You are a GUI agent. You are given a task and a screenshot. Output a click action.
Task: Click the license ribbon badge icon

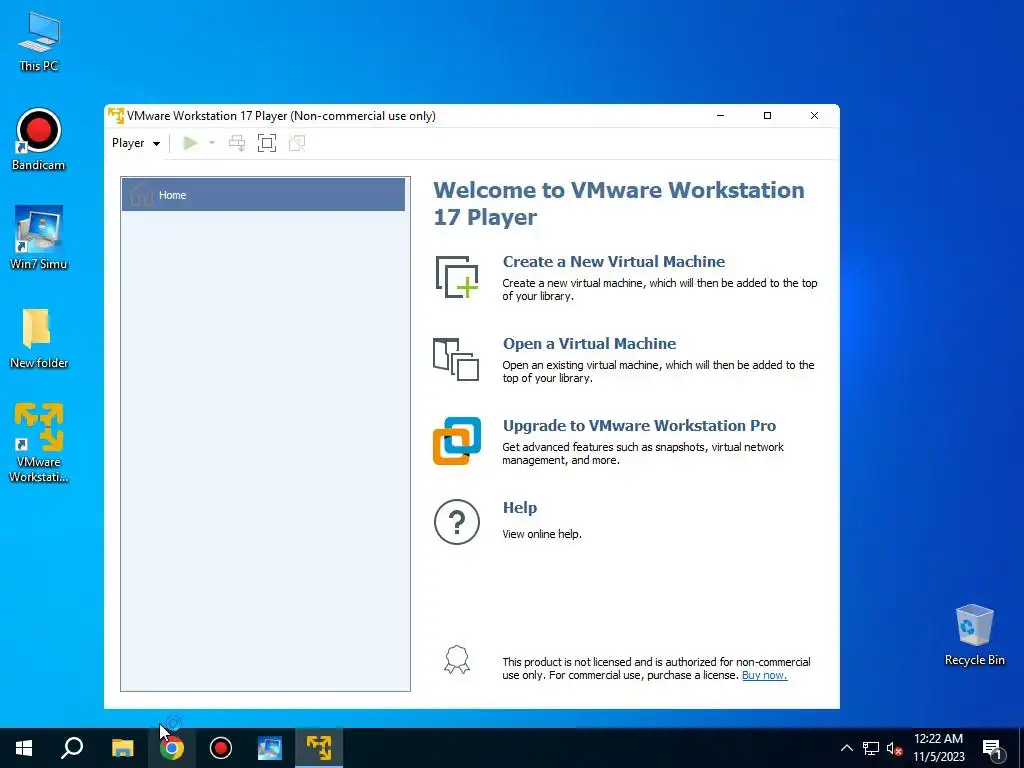pyautogui.click(x=456, y=660)
